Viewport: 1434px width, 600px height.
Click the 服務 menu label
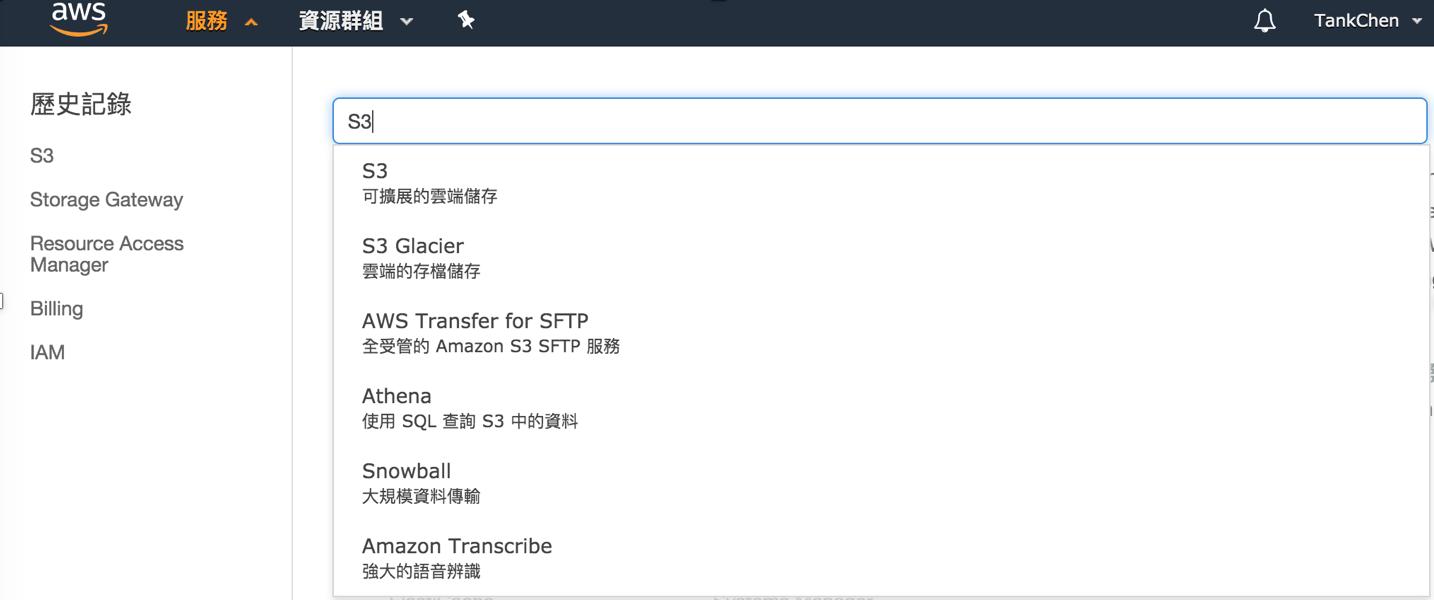(x=207, y=21)
